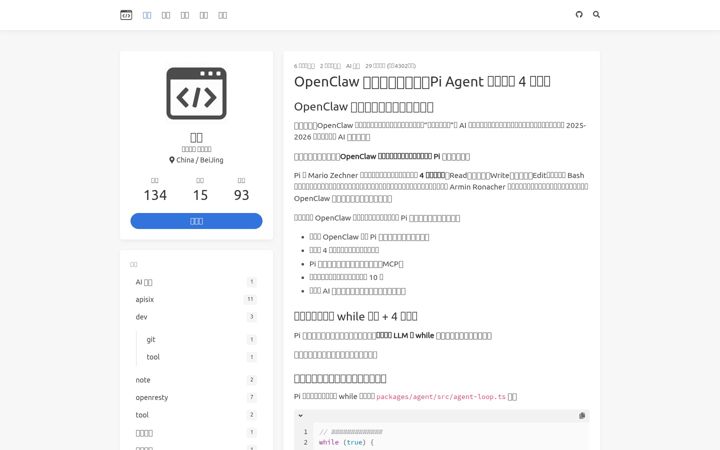Click the inline code packages/agent/src/agent-loop.ts
Screen dimensions: 720x450
pyautogui.click(x=441, y=397)
